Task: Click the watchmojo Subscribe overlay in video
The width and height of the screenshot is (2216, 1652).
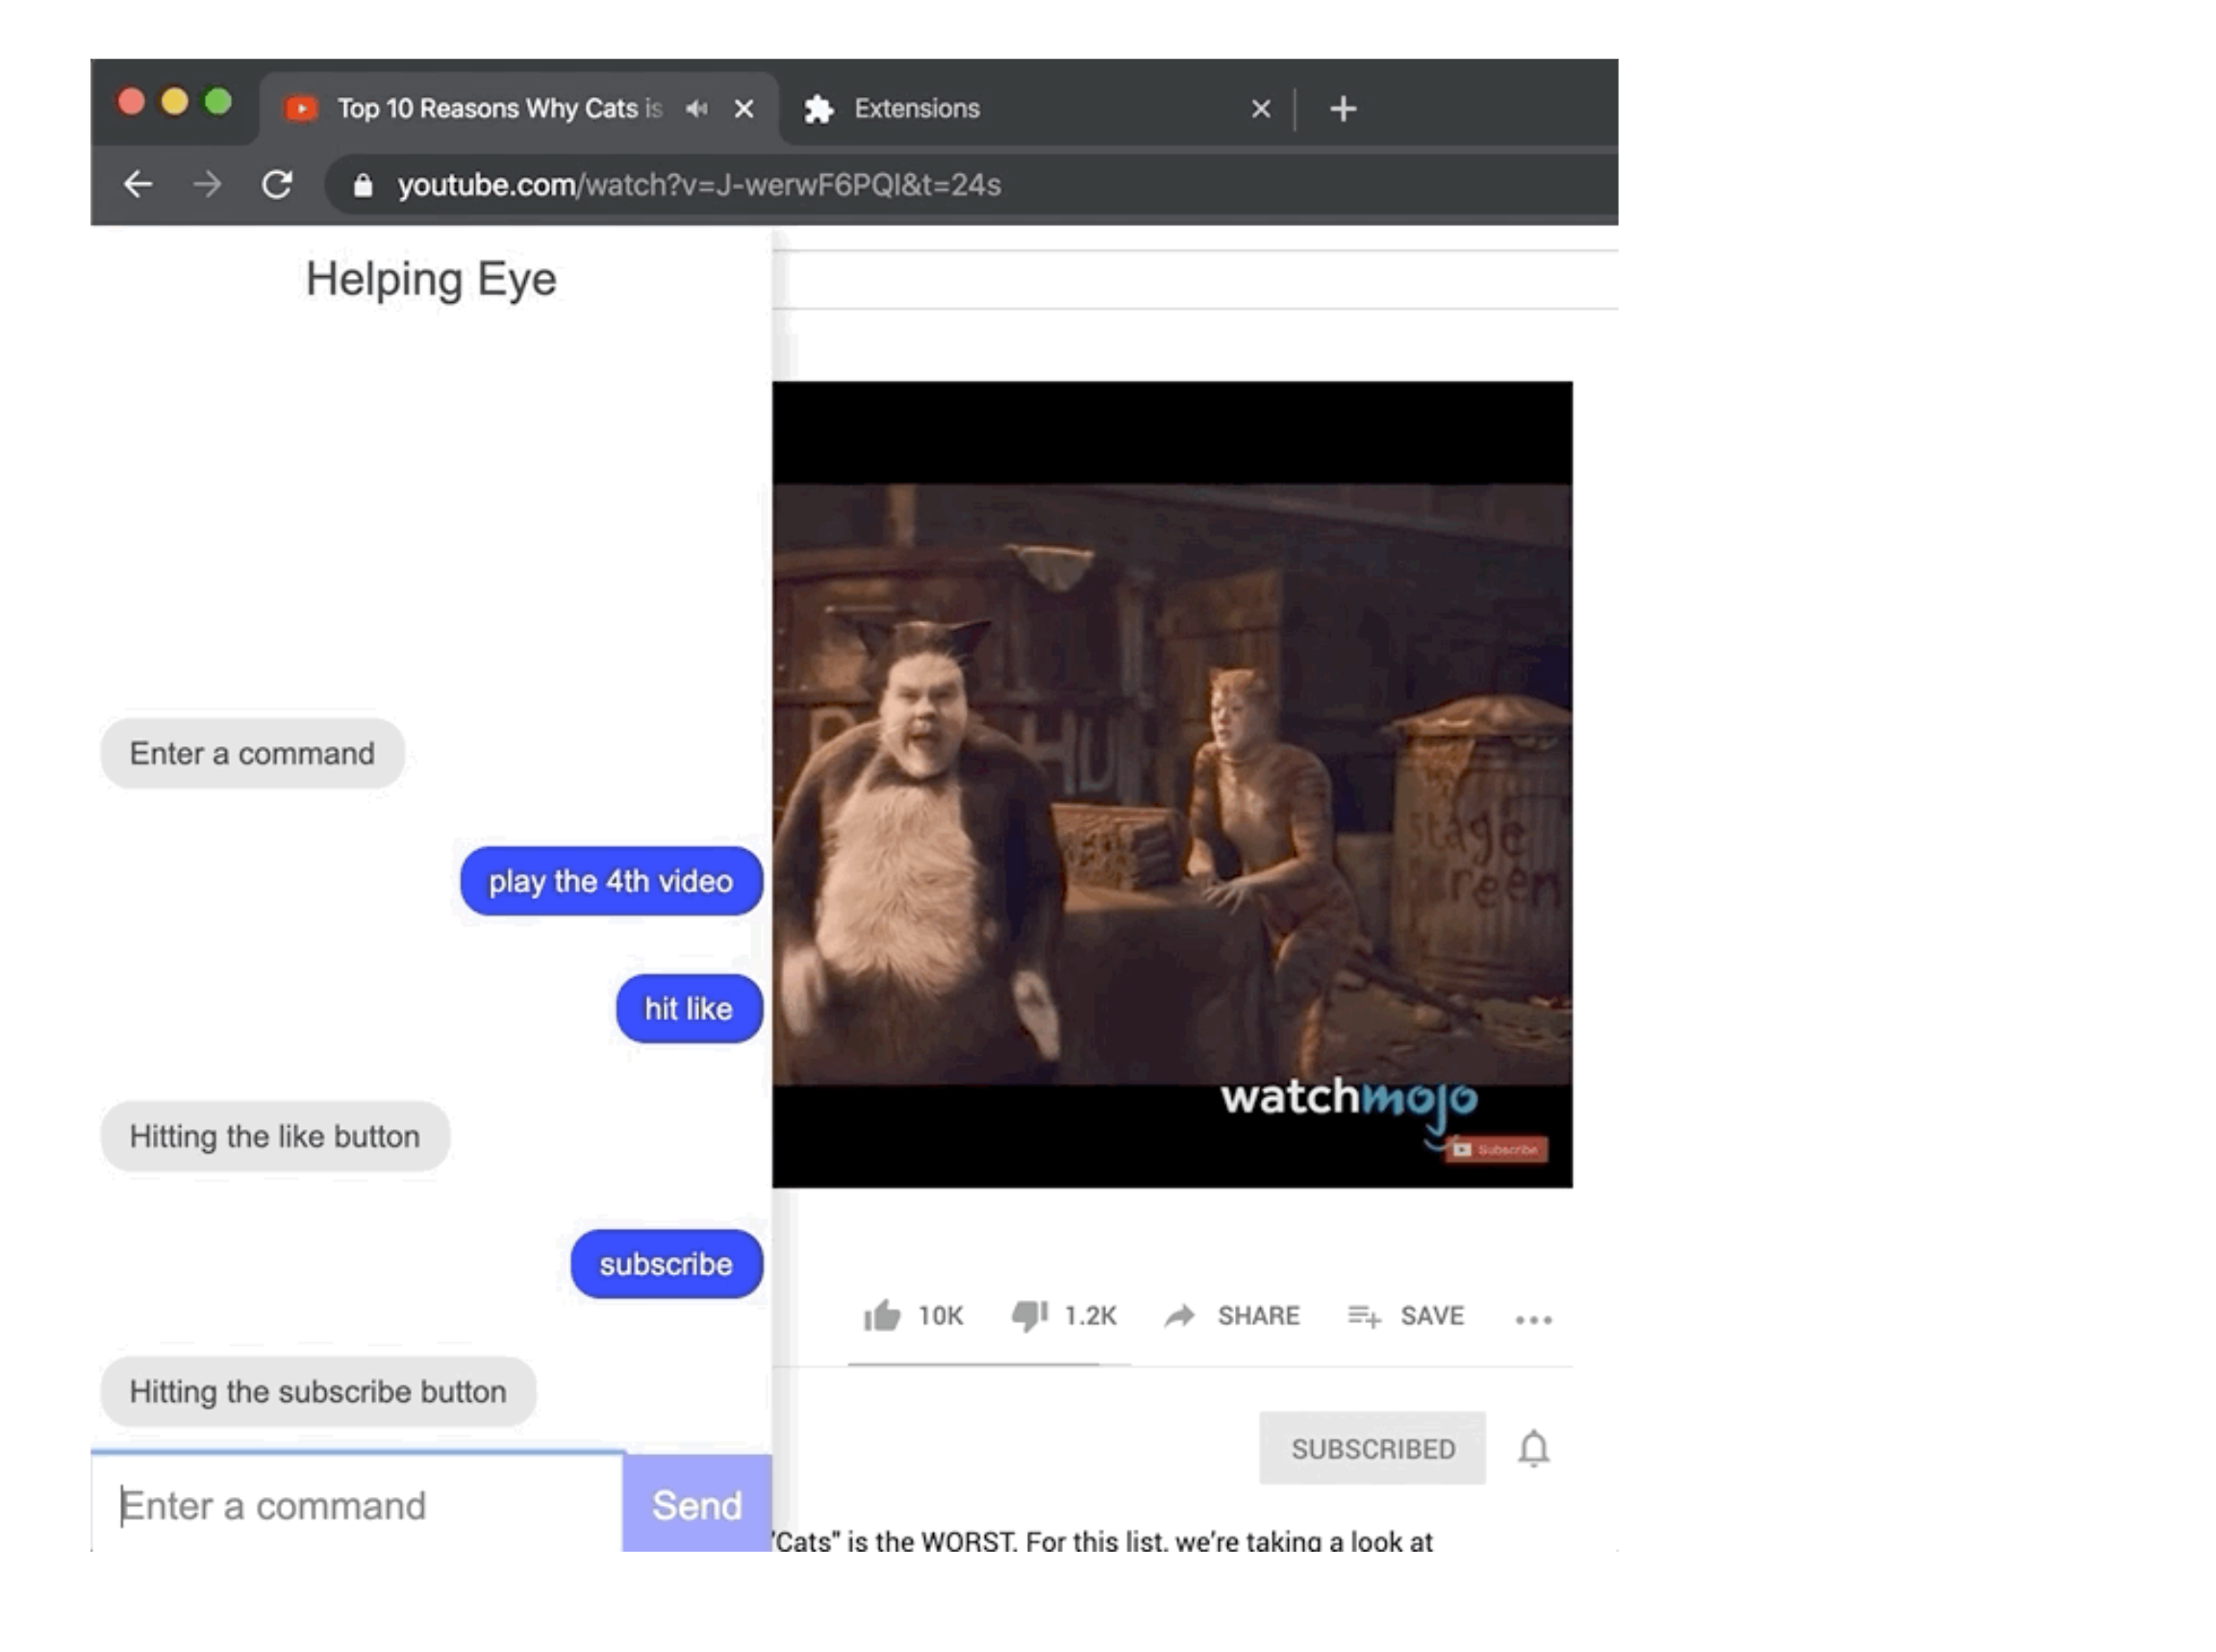Action: coord(1497,1150)
